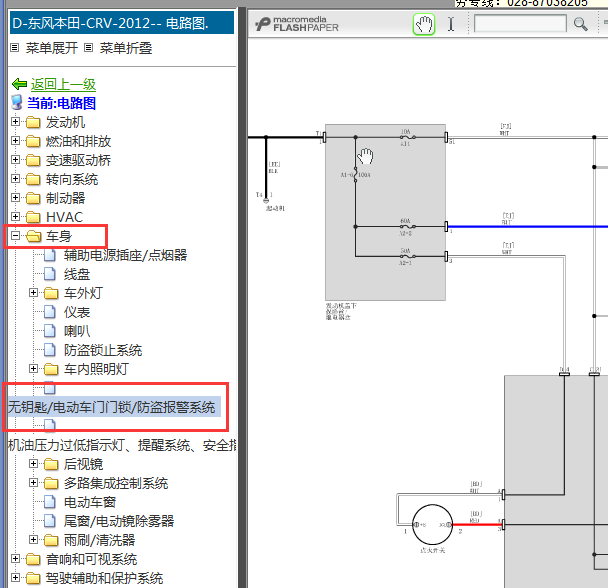Expand the 驾驶辅助和保护系统 folder
The height and width of the screenshot is (588, 608).
click(x=15, y=578)
